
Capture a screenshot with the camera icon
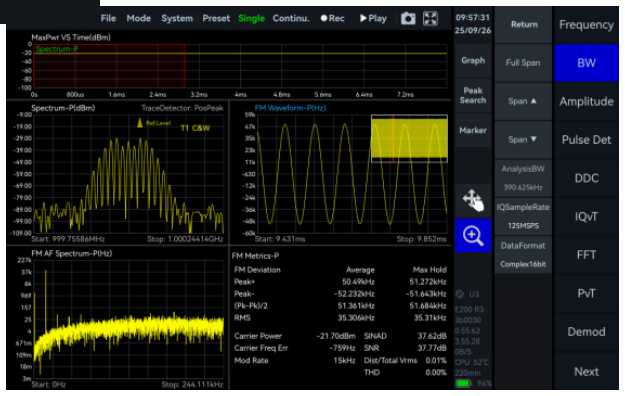tap(408, 18)
